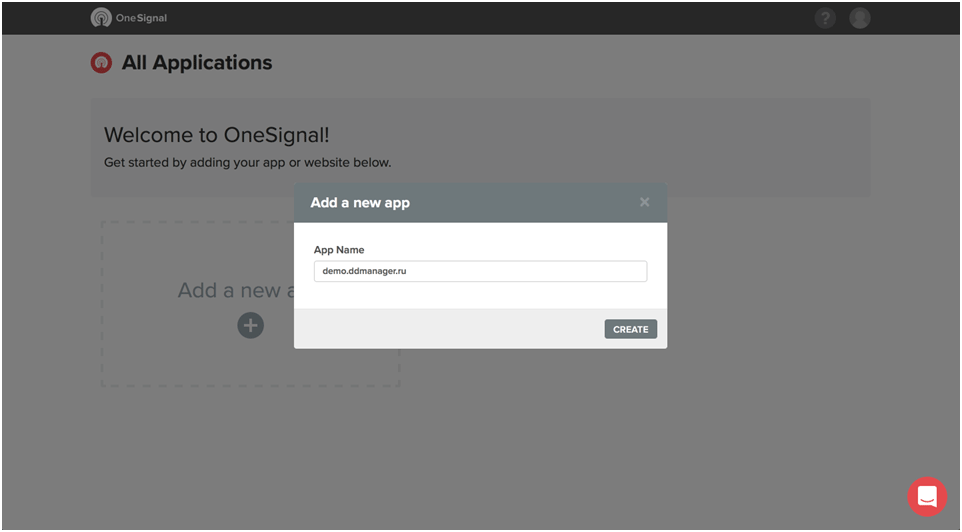Click the dialog's gray footer bar

(450, 329)
